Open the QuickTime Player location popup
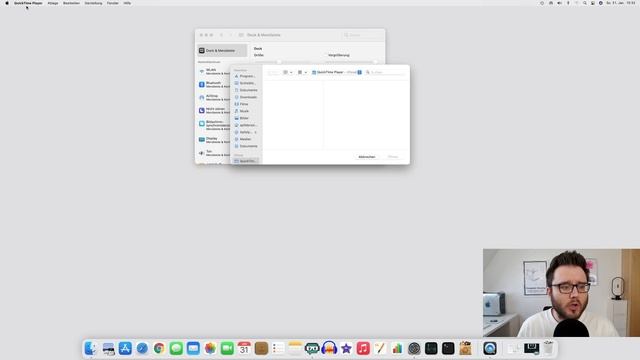 (x=337, y=72)
